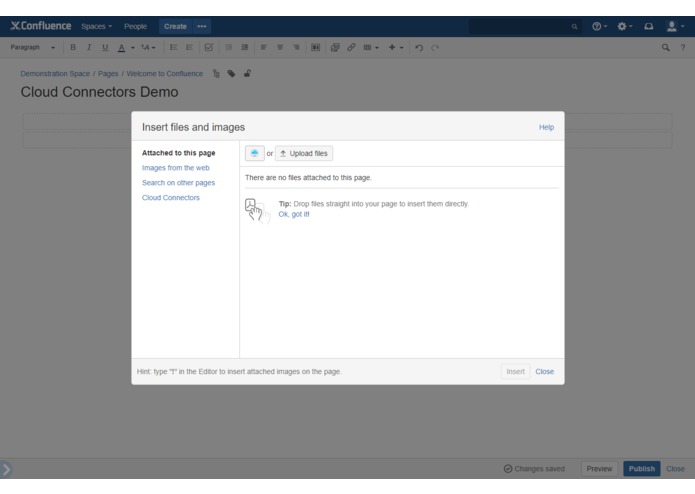Go to Pages breadcrumb link
This screenshot has height=494, width=695.
(108, 74)
